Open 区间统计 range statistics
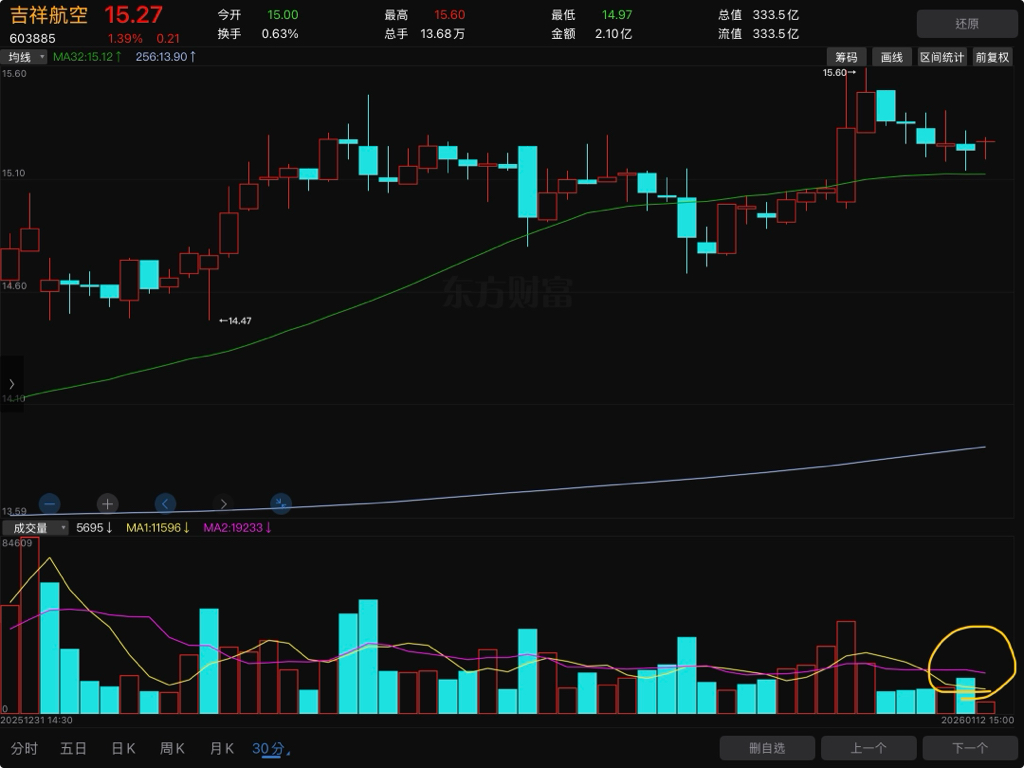The image size is (1024, 768). pos(942,57)
